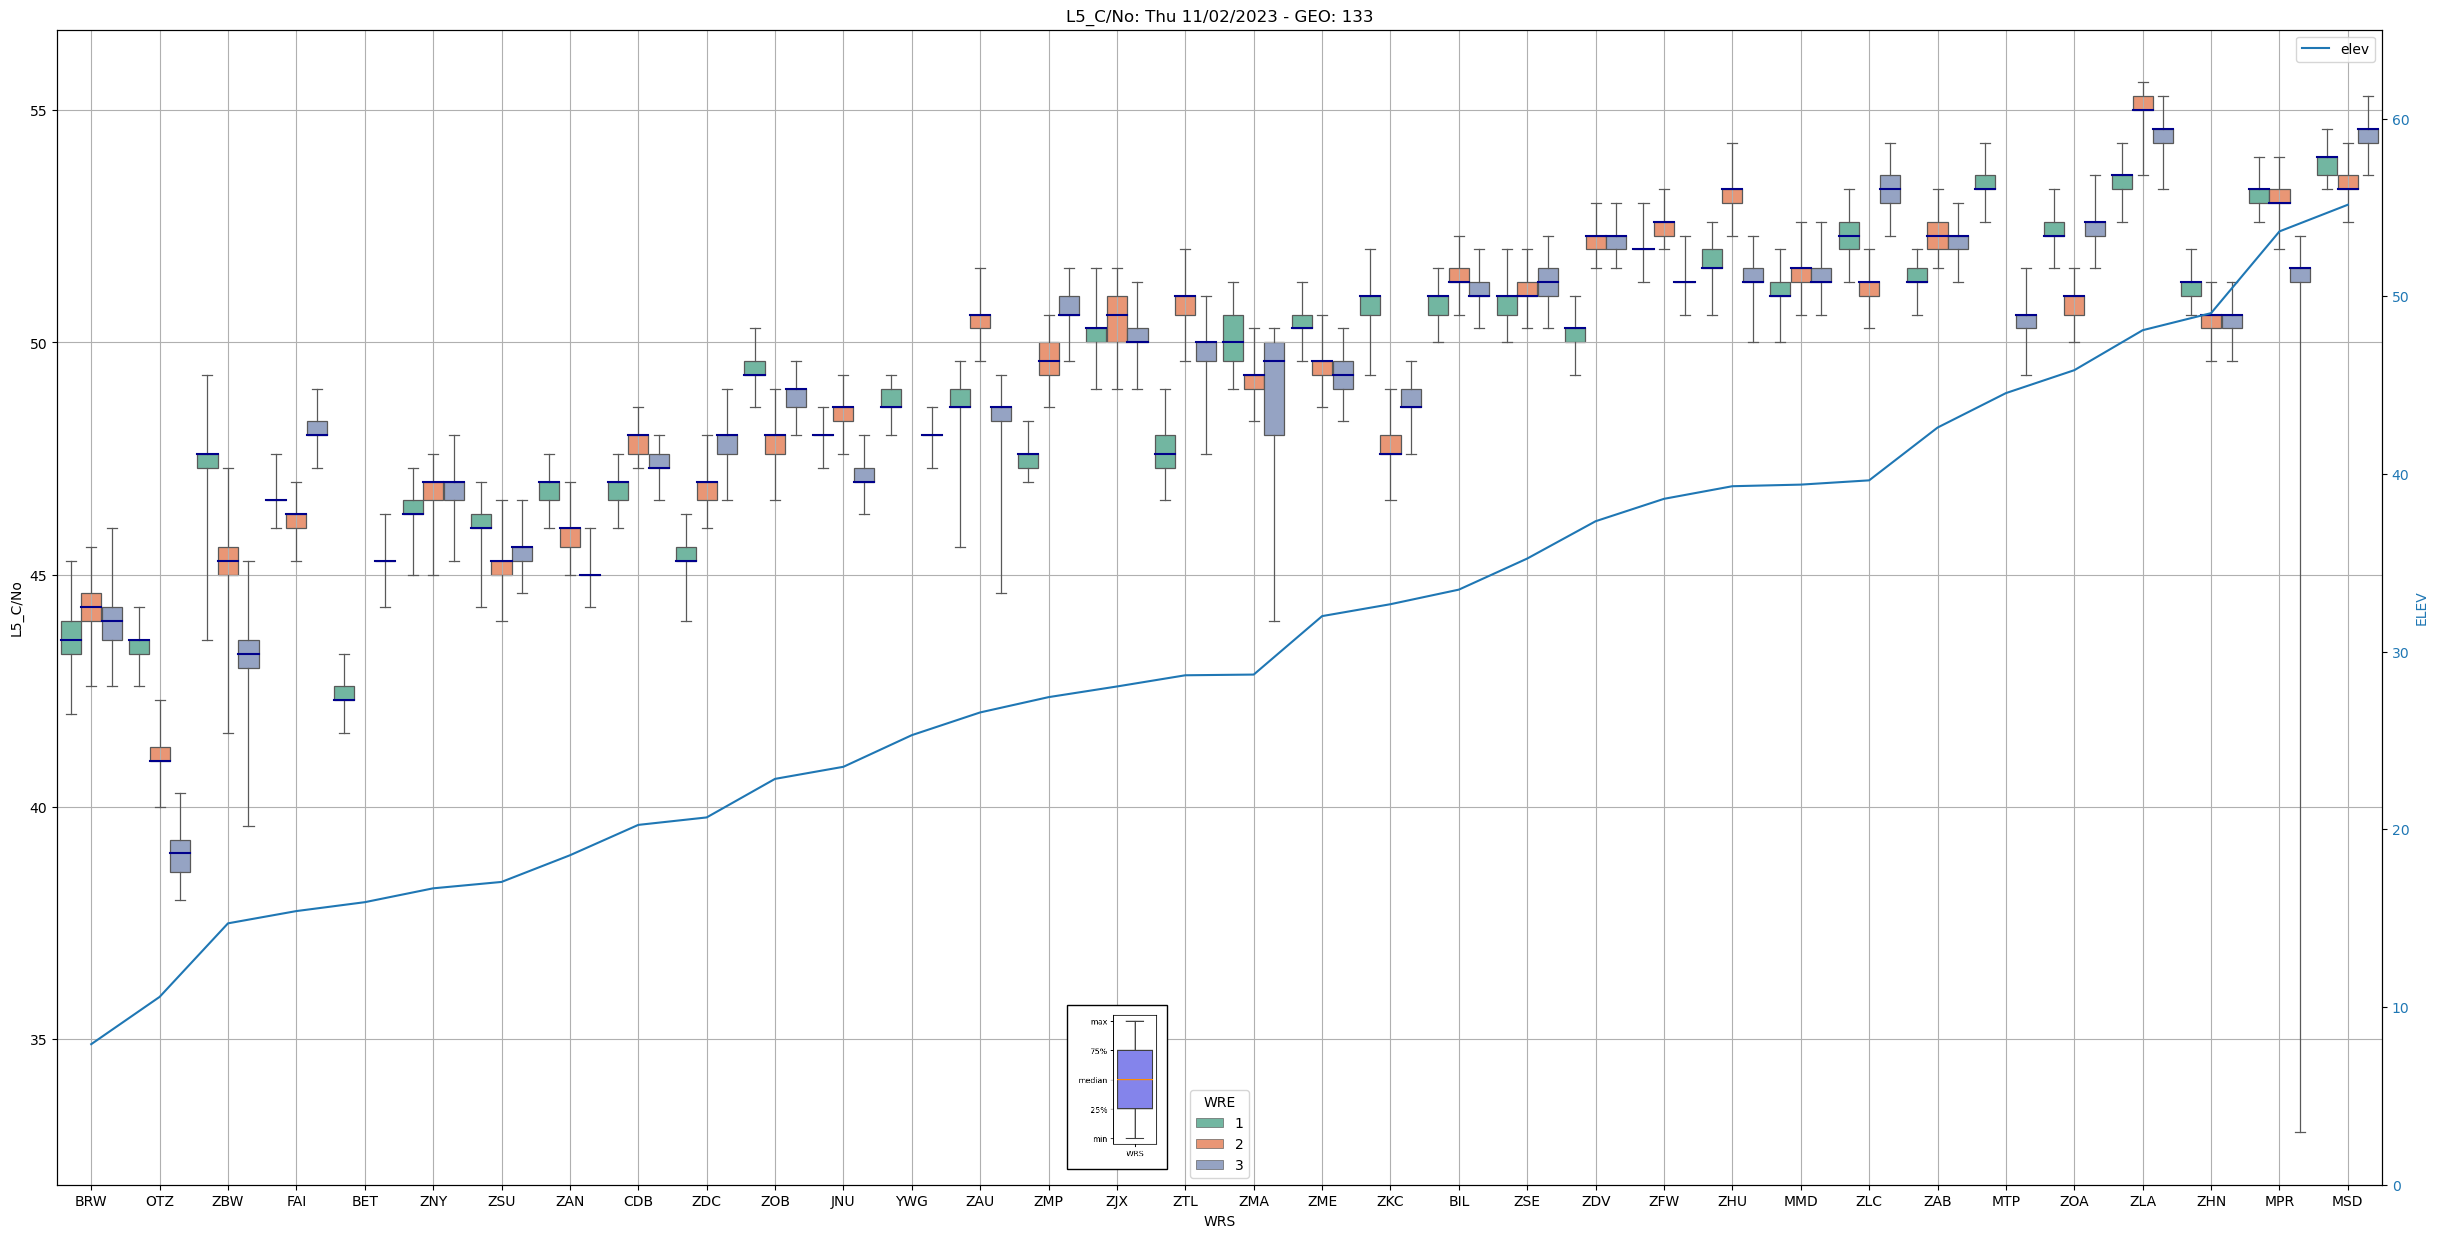Click the ZBW x-axis label
The width and height of the screenshot is (2439, 1238).
(x=228, y=1201)
